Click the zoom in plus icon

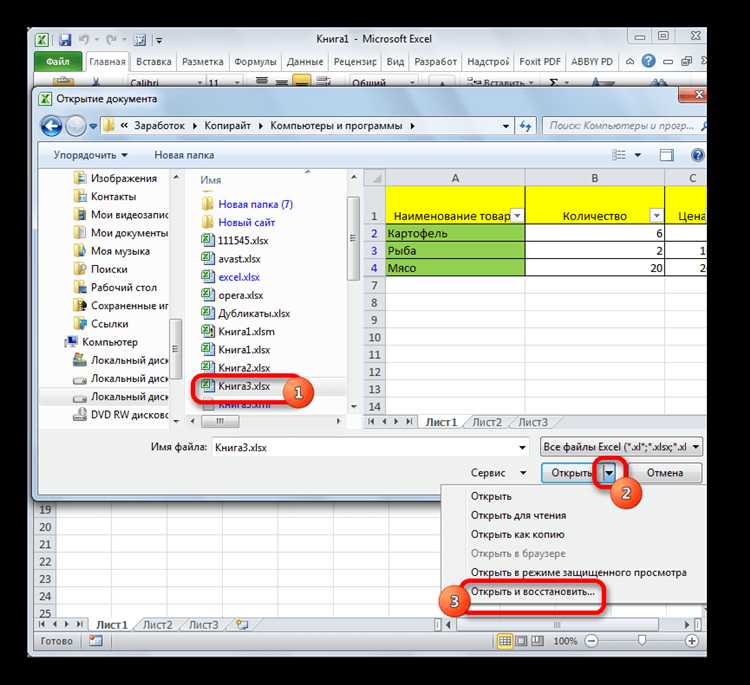coord(692,641)
